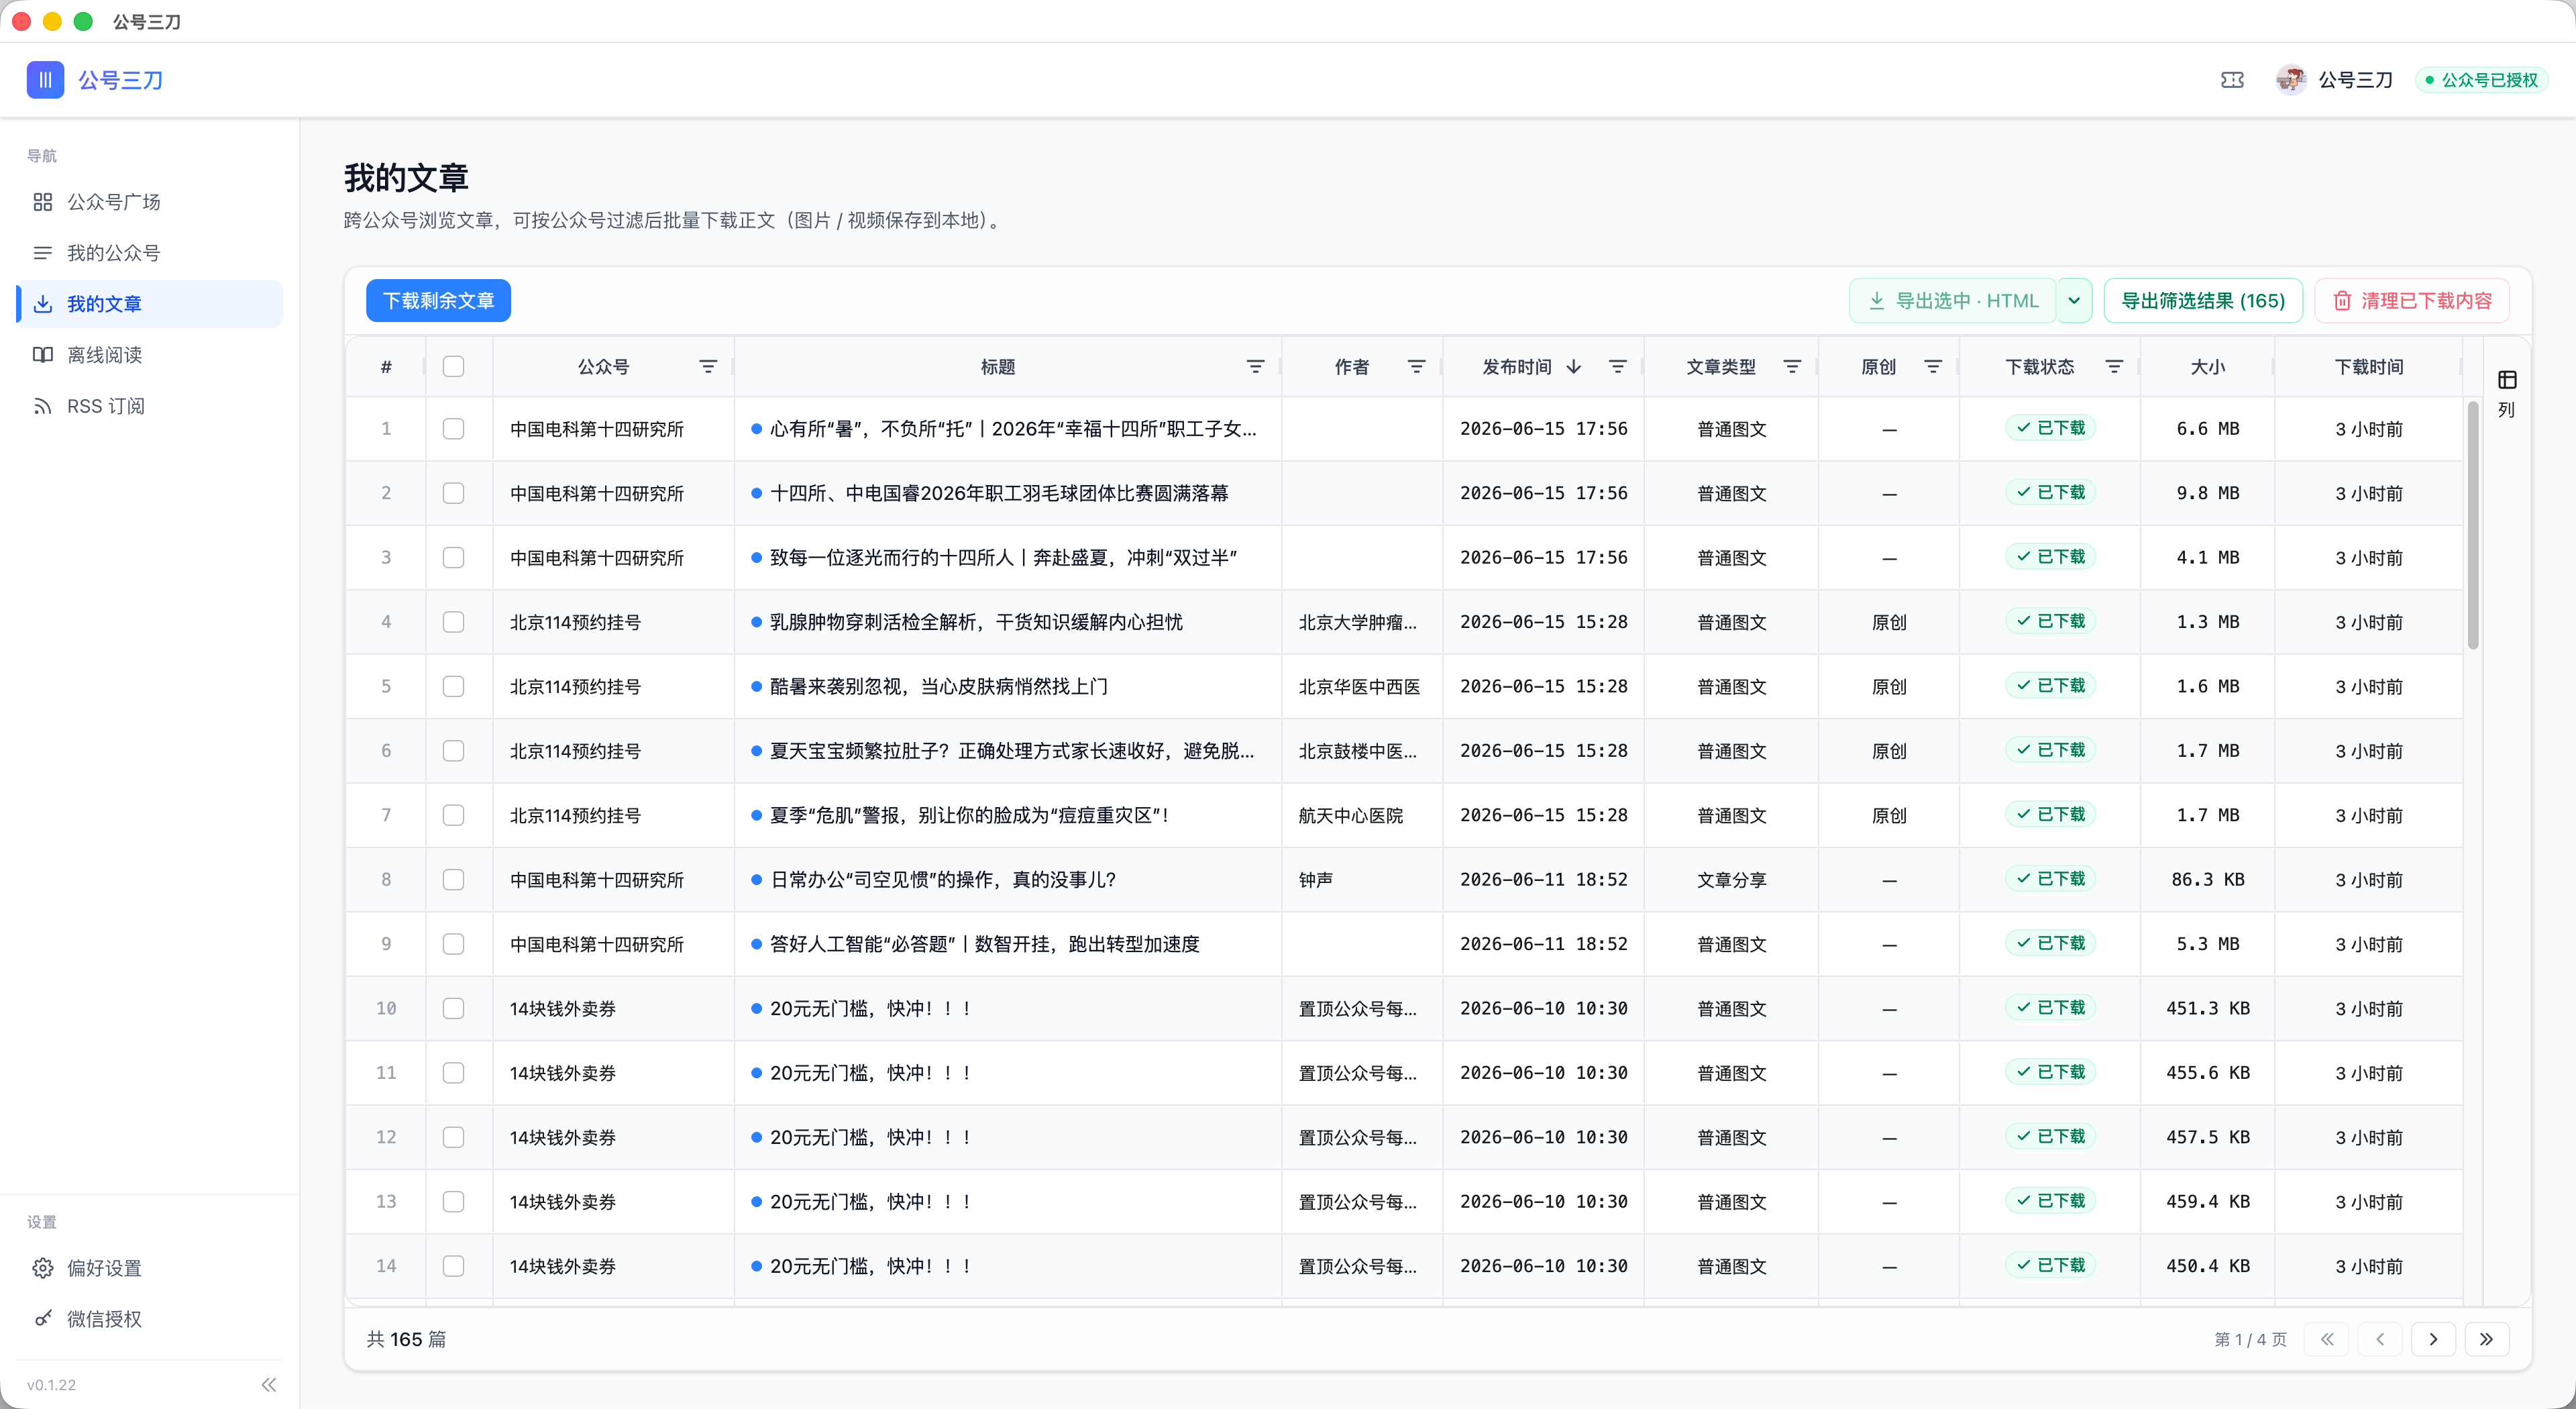Filter the 发布时间 column
The width and height of the screenshot is (2576, 1409).
1618,367
